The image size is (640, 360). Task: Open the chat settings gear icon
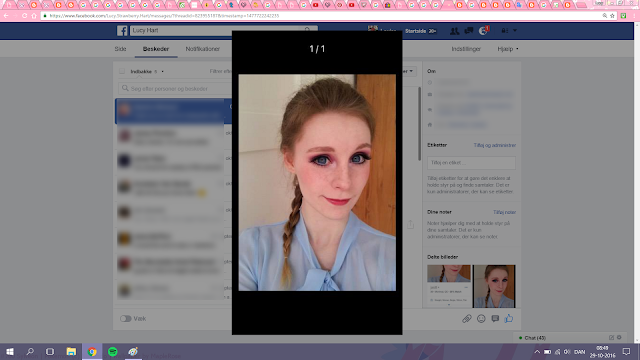pos(619,338)
